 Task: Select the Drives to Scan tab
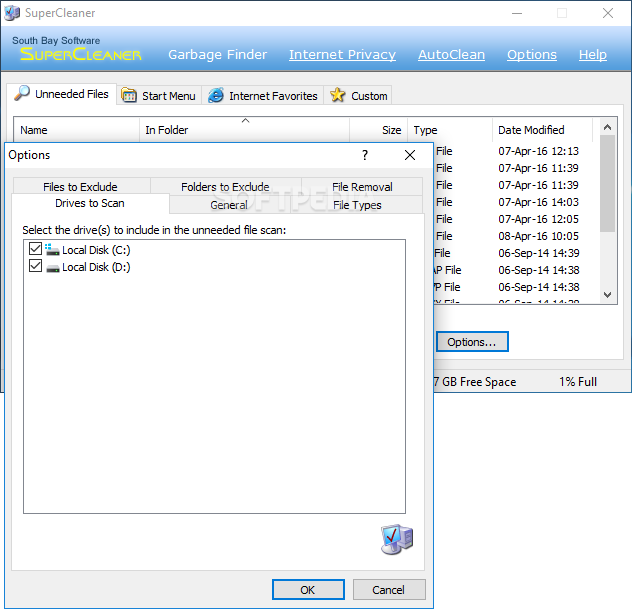click(x=90, y=203)
